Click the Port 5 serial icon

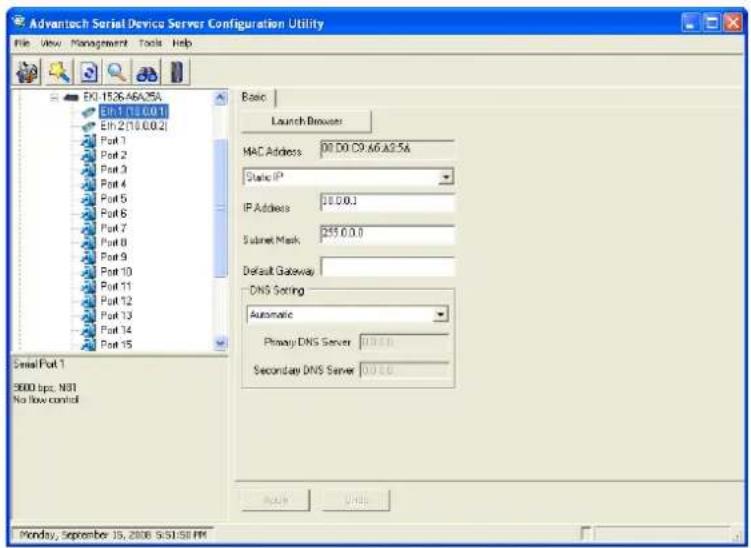89,199
